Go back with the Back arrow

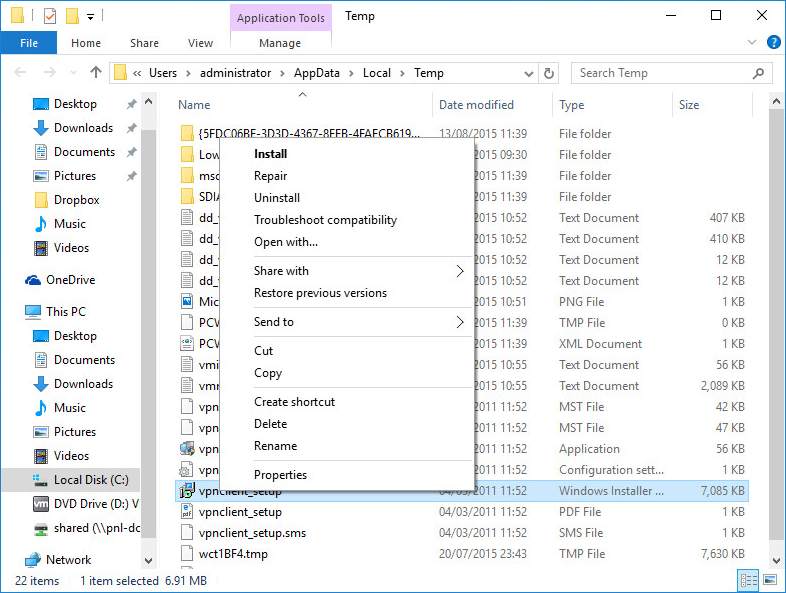pos(20,73)
